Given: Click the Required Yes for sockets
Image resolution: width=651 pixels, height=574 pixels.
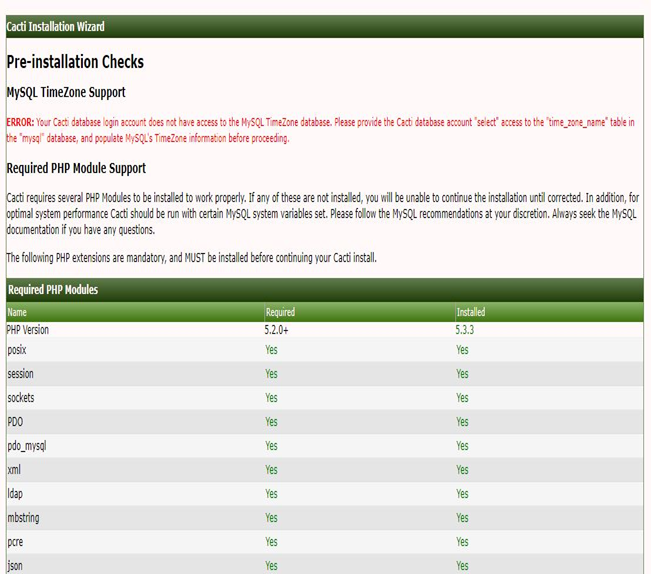Looking at the screenshot, I should pyautogui.click(x=272, y=398).
